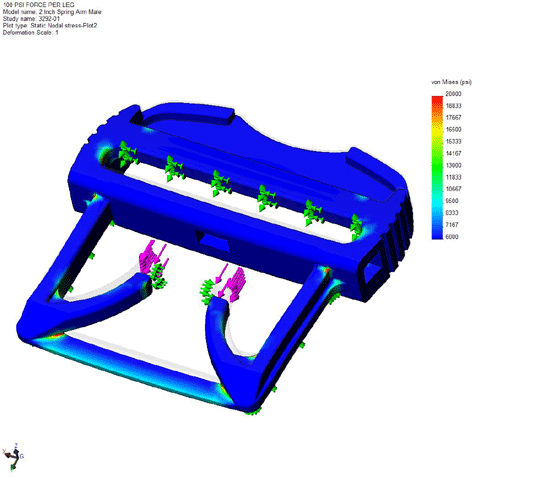
Task: Click the 'Study name: 3292-01' line
Action: coord(31,19)
